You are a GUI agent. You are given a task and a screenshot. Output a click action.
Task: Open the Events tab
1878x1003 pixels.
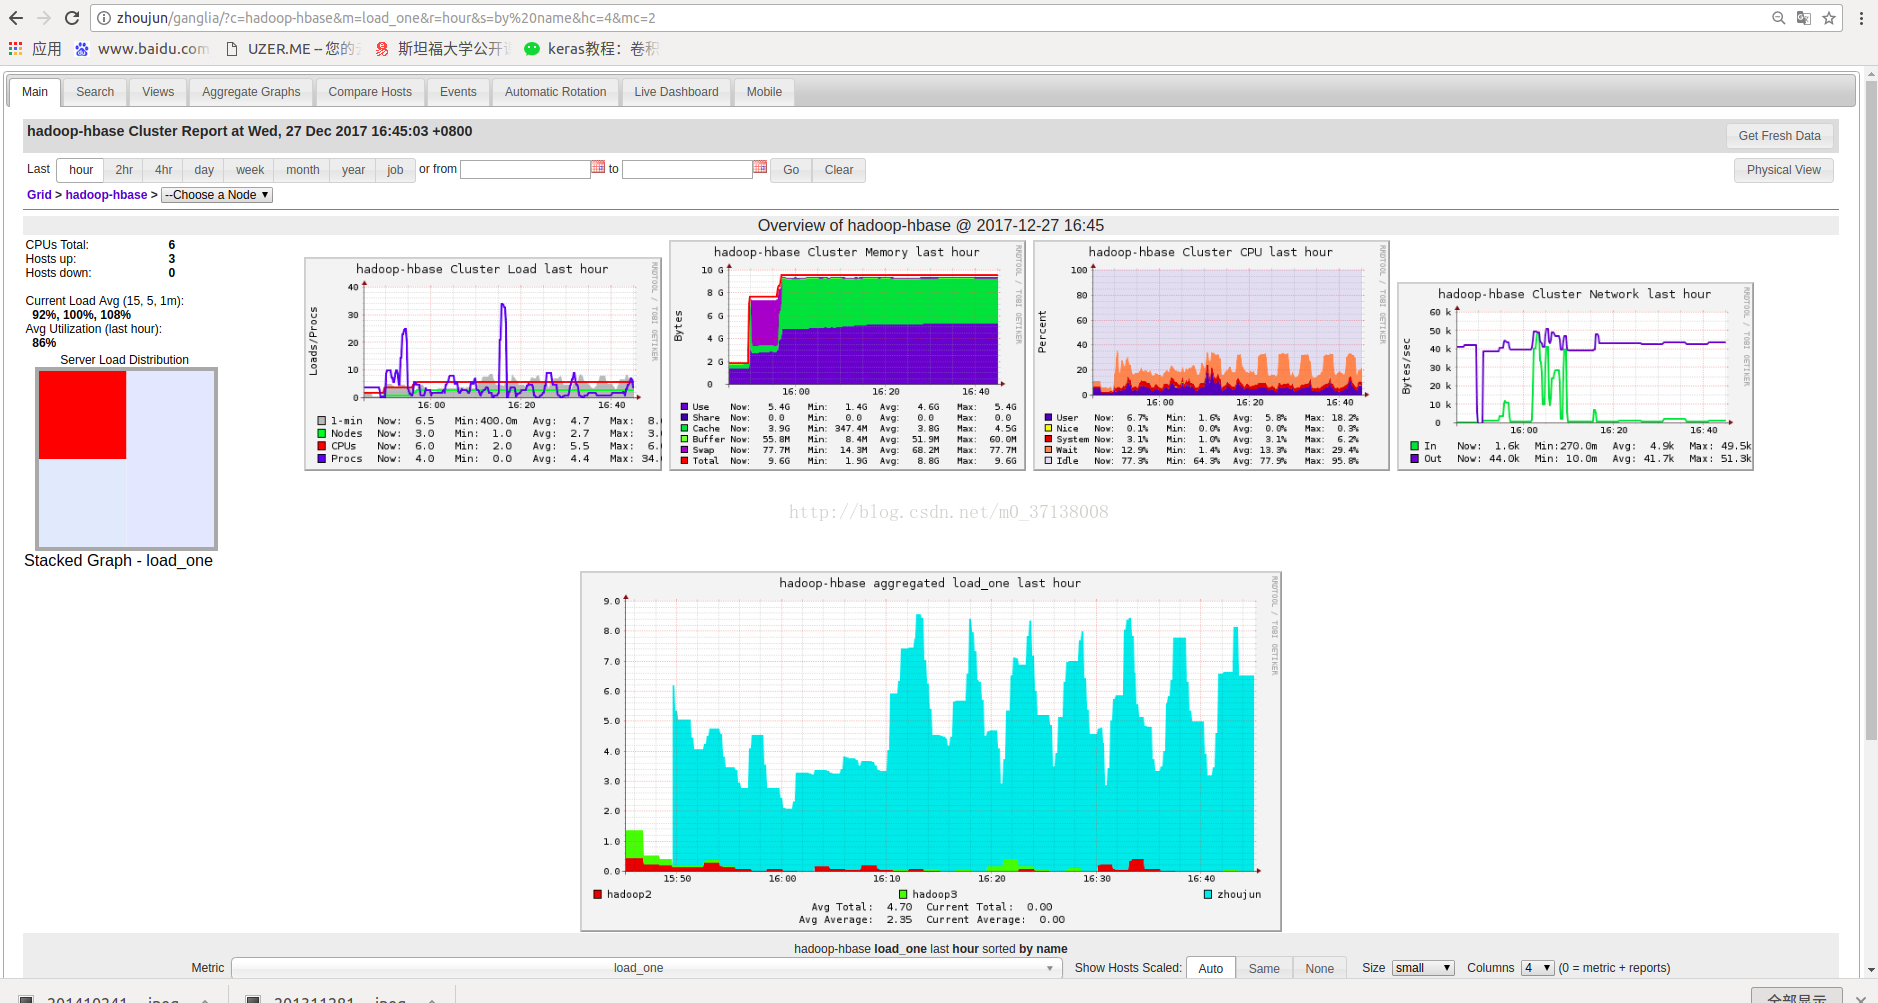click(458, 92)
